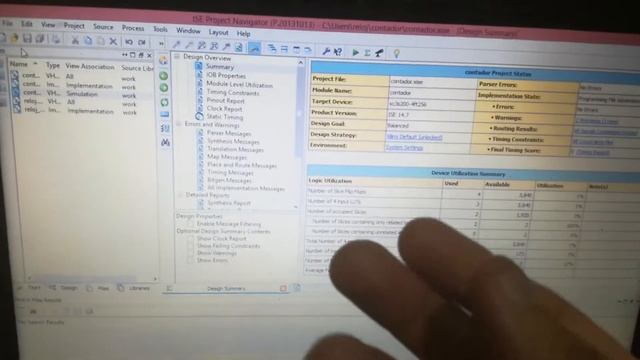The width and height of the screenshot is (640, 360).
Task: Open the Process menu
Action: pyautogui.click(x=133, y=28)
